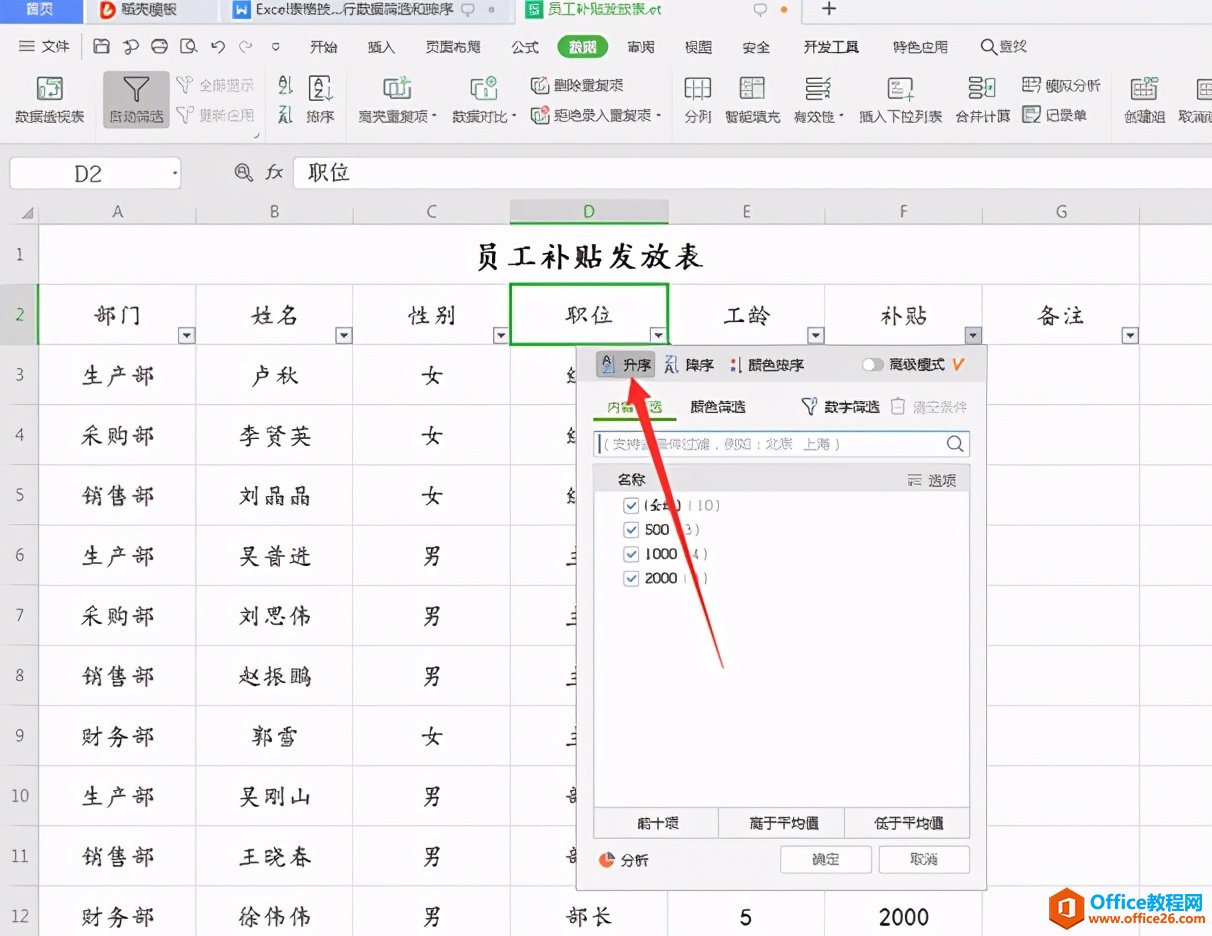The image size is (1212, 936).
Task: Switch to the 公式 ribbon tab
Action: [x=525, y=47]
